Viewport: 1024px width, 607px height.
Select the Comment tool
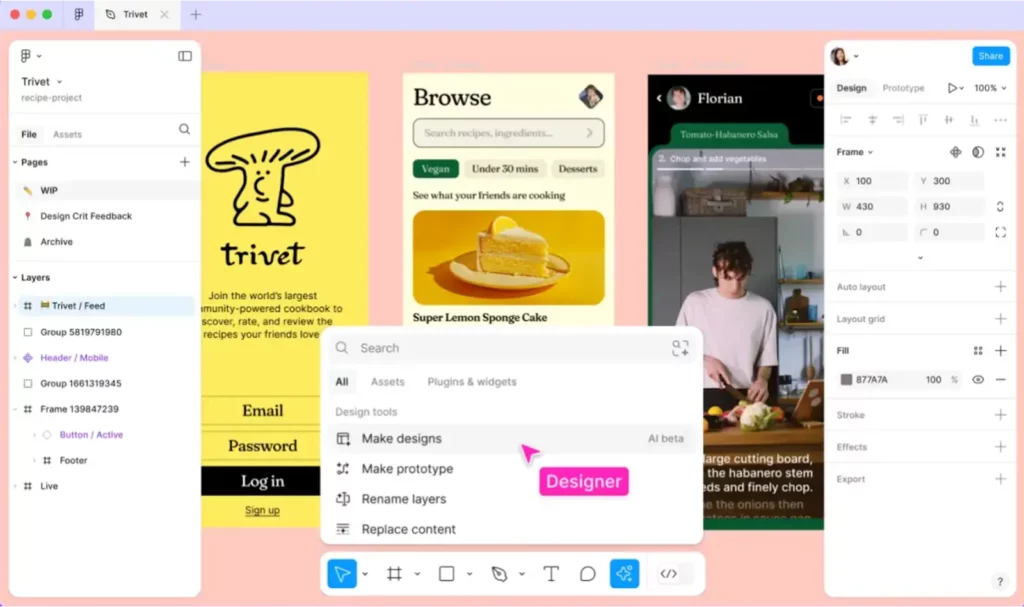tap(588, 574)
